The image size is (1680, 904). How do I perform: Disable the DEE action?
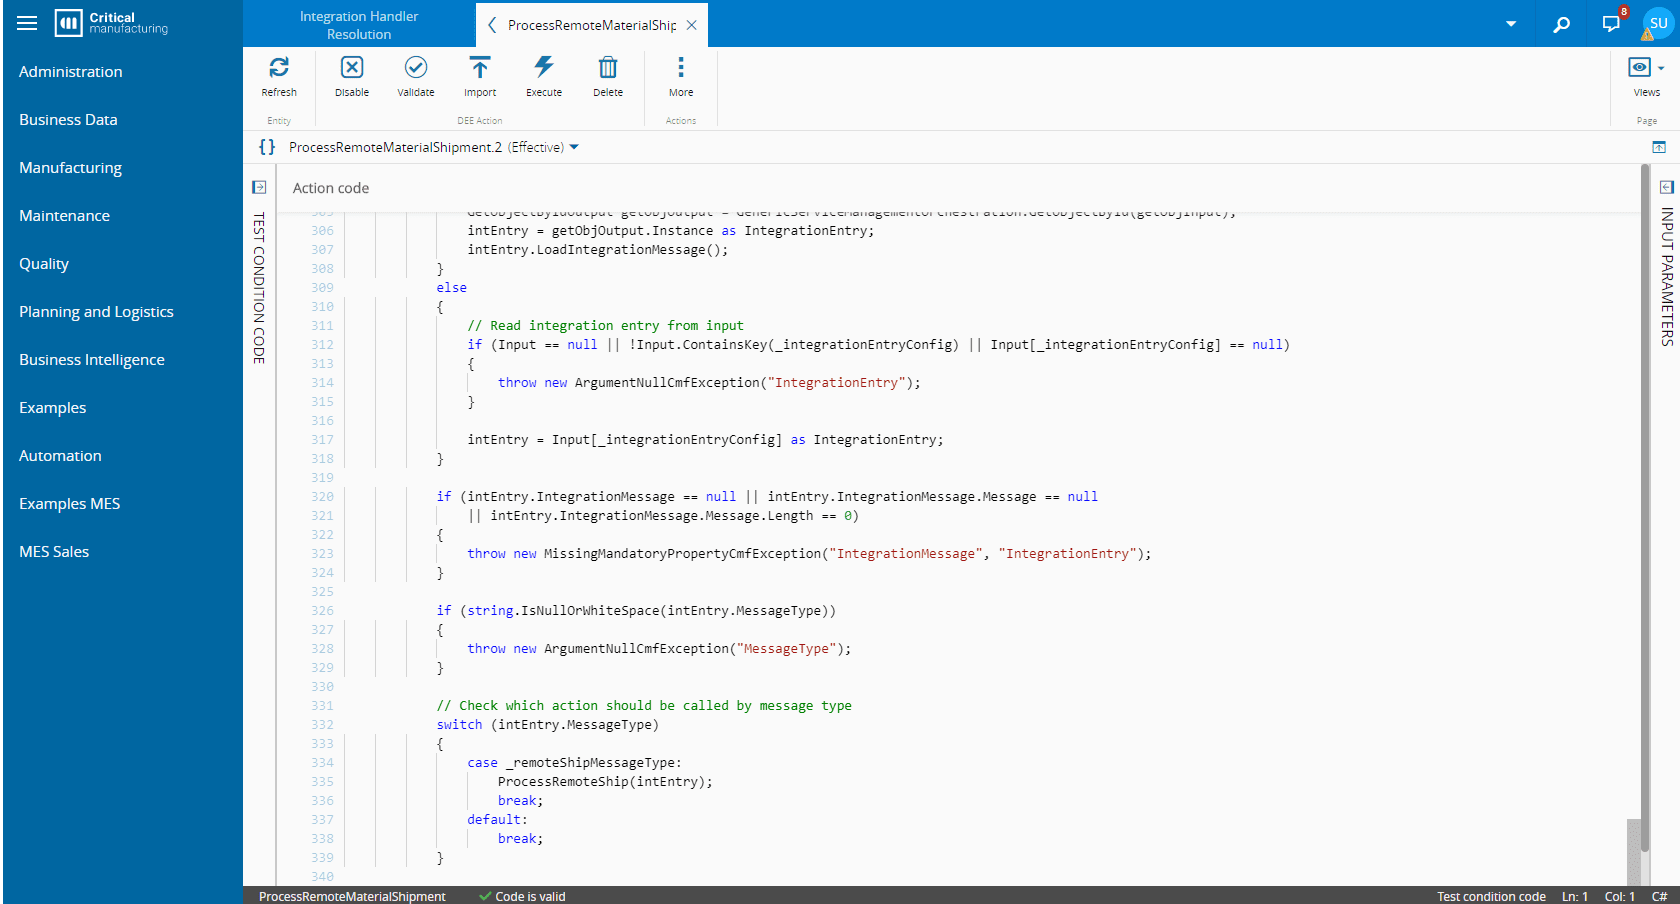[352, 68]
